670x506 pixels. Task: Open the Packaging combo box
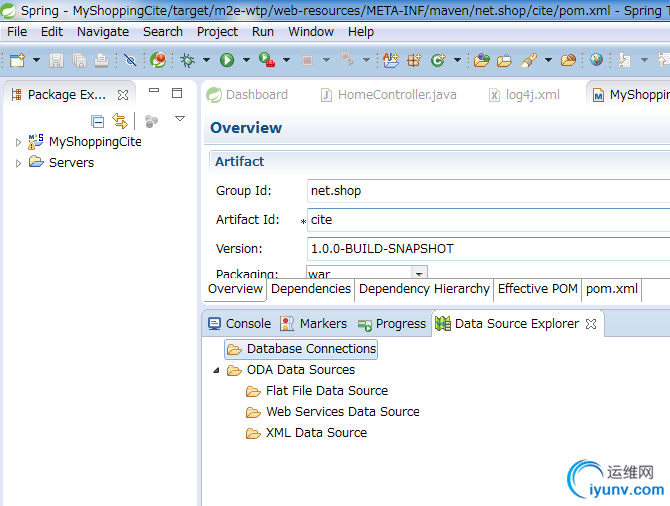pos(419,273)
